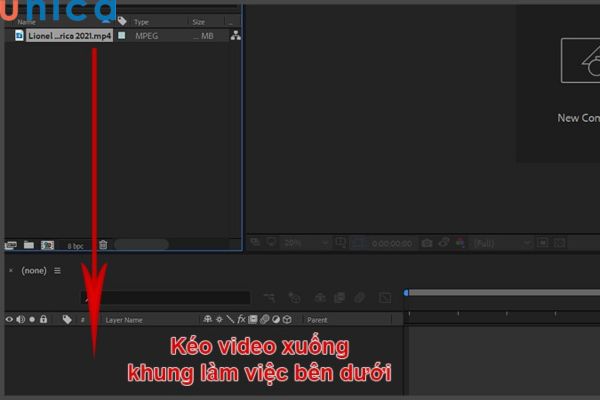Click the Quality slash column icon
The image size is (600, 400).
pos(230,319)
